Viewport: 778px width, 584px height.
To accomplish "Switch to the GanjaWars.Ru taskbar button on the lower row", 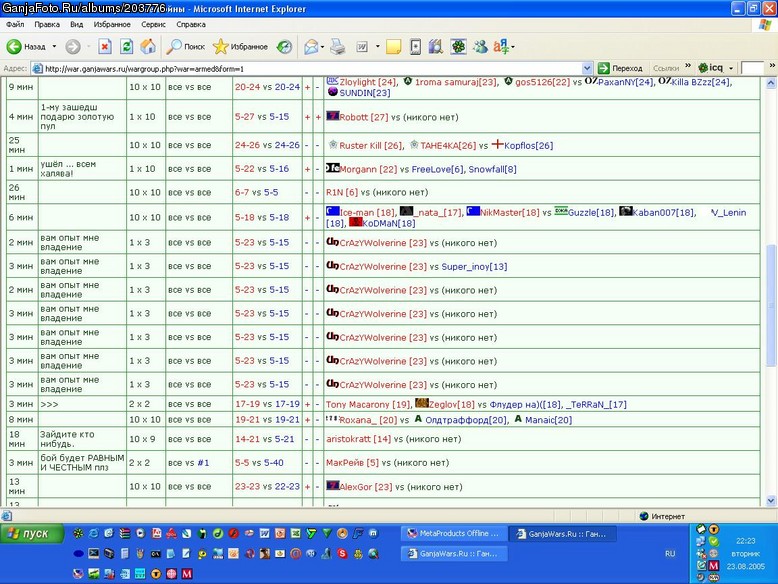I will click(x=454, y=554).
